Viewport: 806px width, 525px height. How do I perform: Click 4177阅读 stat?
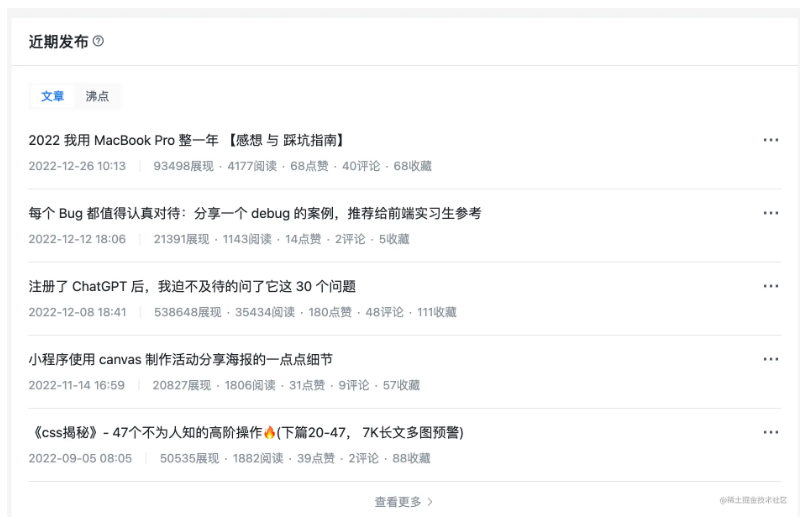(x=252, y=166)
